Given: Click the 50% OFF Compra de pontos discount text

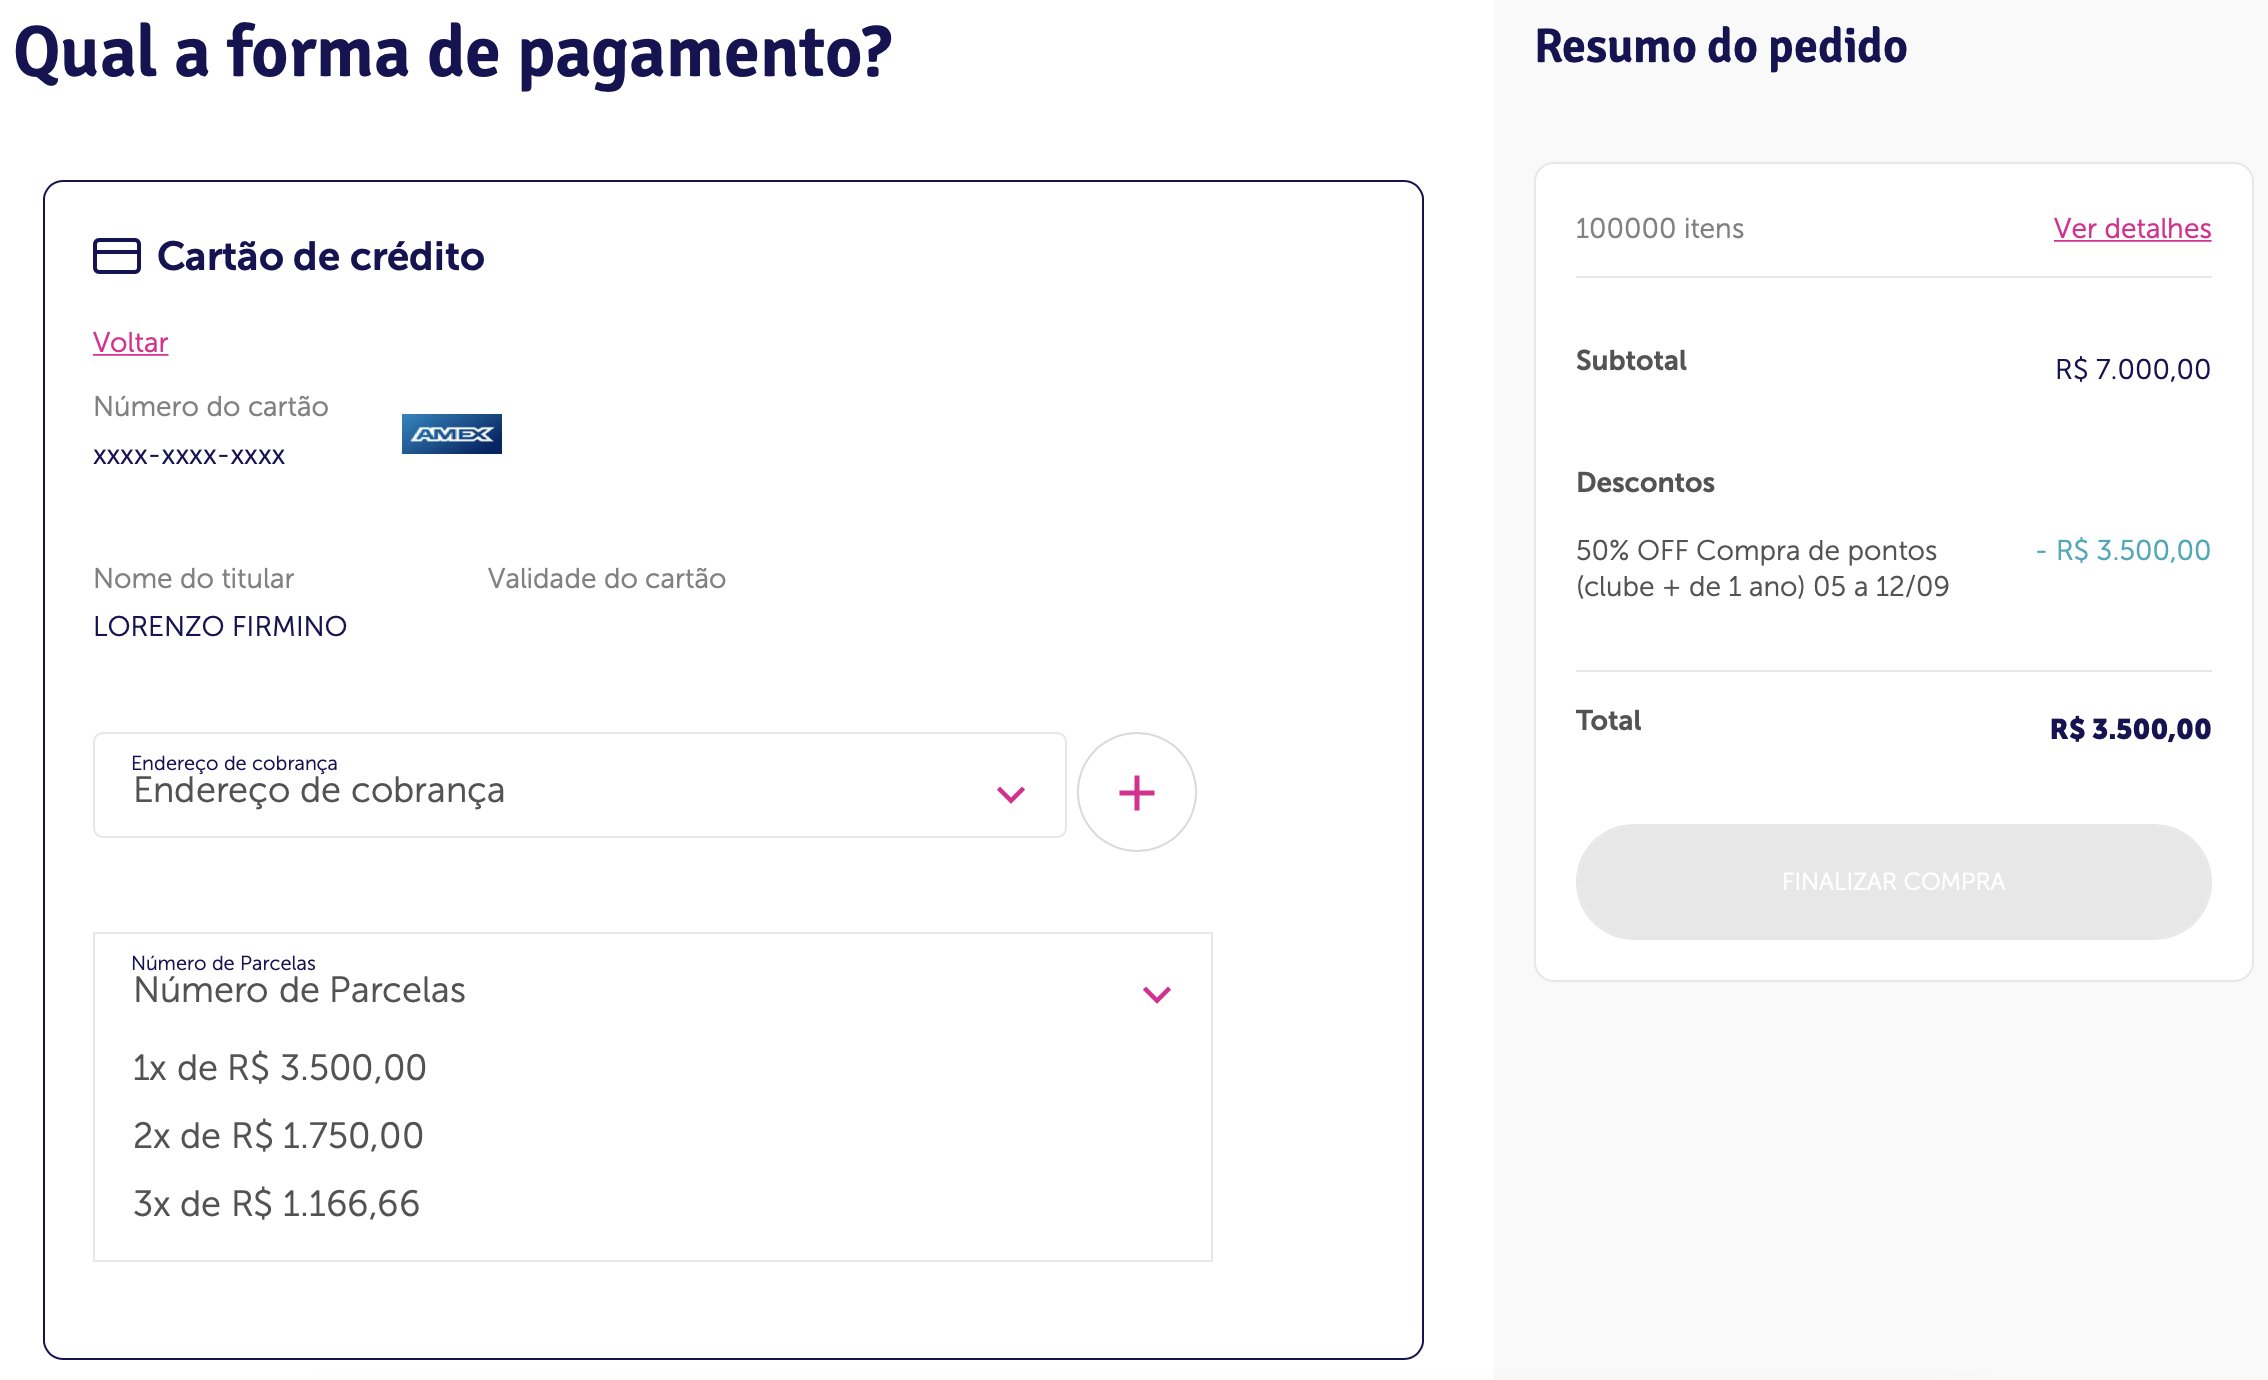Looking at the screenshot, I should (x=1762, y=568).
